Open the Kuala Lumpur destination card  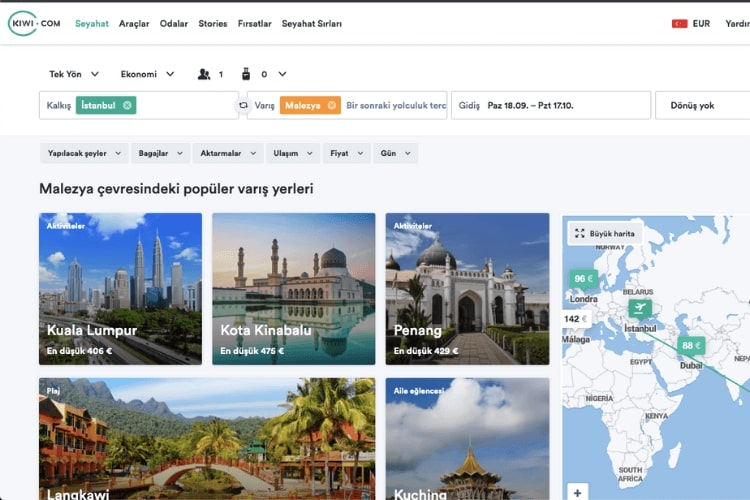point(121,289)
